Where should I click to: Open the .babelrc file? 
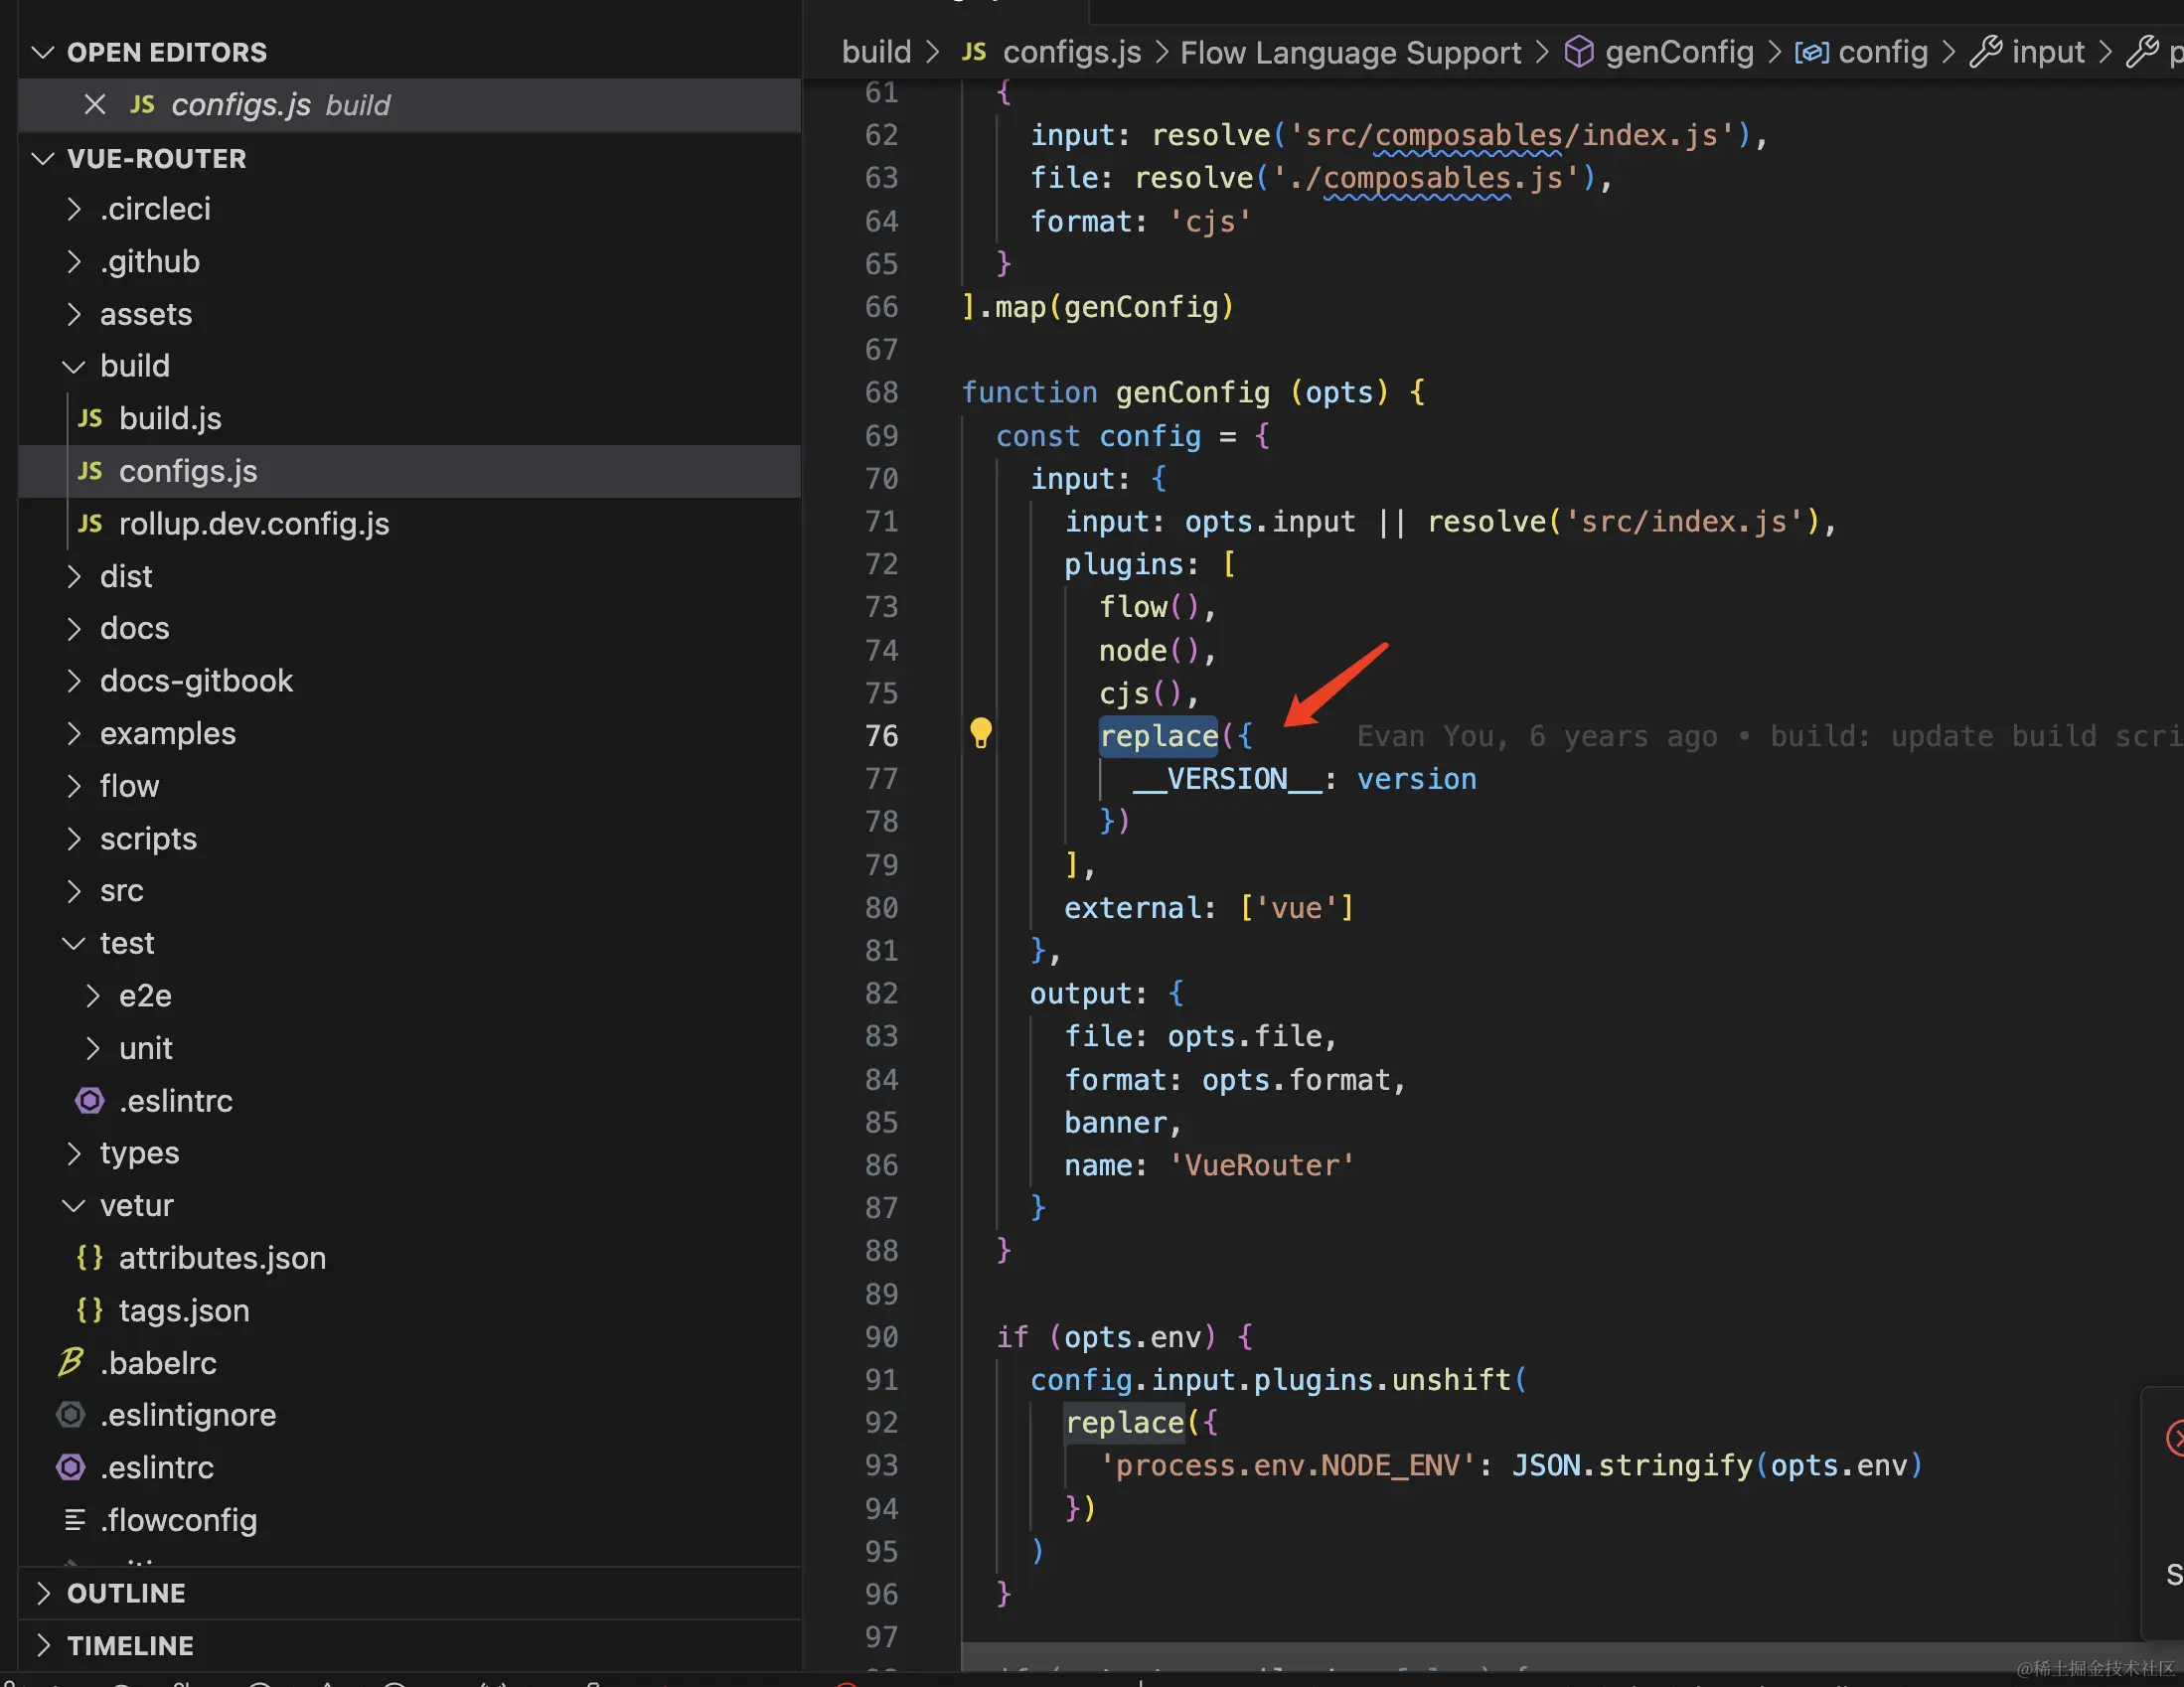point(157,1363)
